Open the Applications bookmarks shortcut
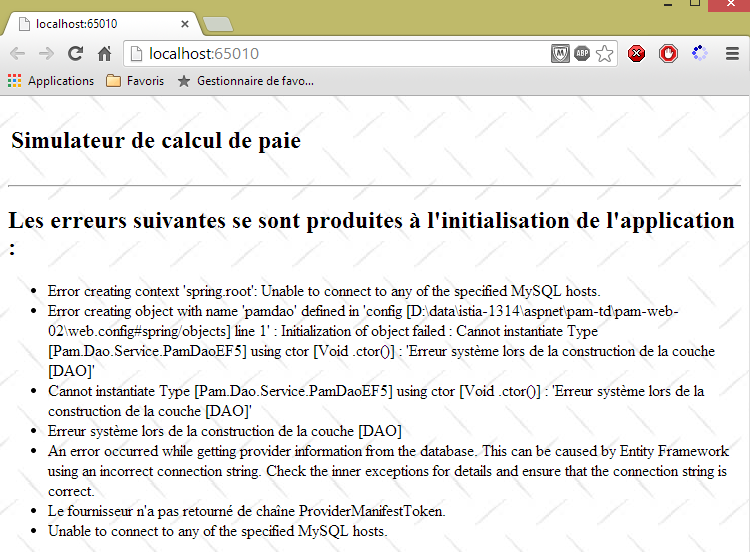 click(51, 81)
